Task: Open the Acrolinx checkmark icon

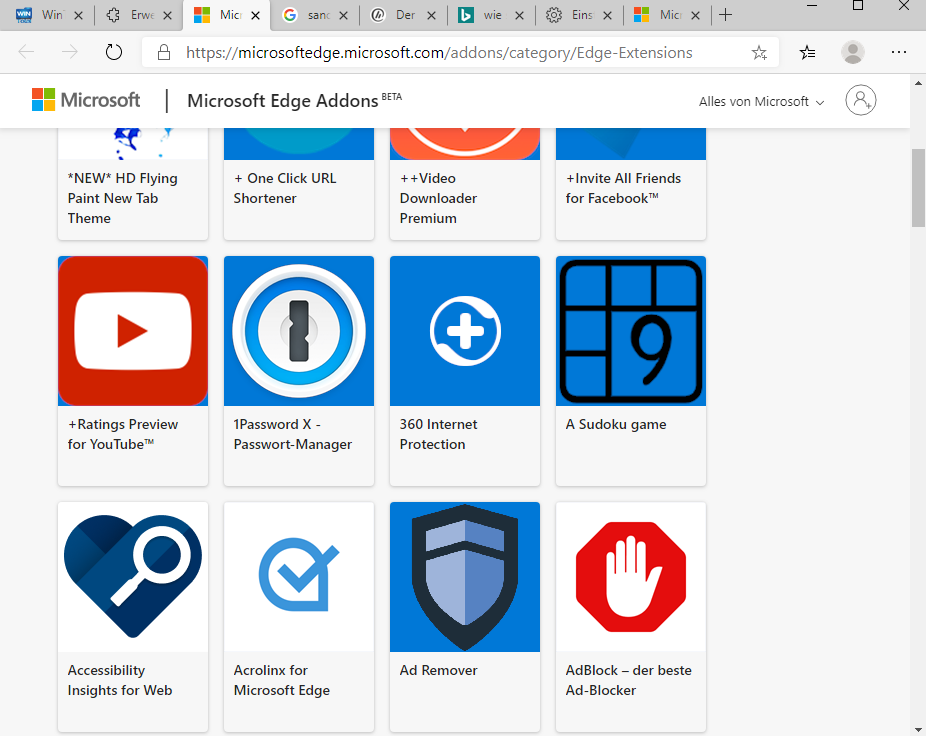Action: coord(299,577)
